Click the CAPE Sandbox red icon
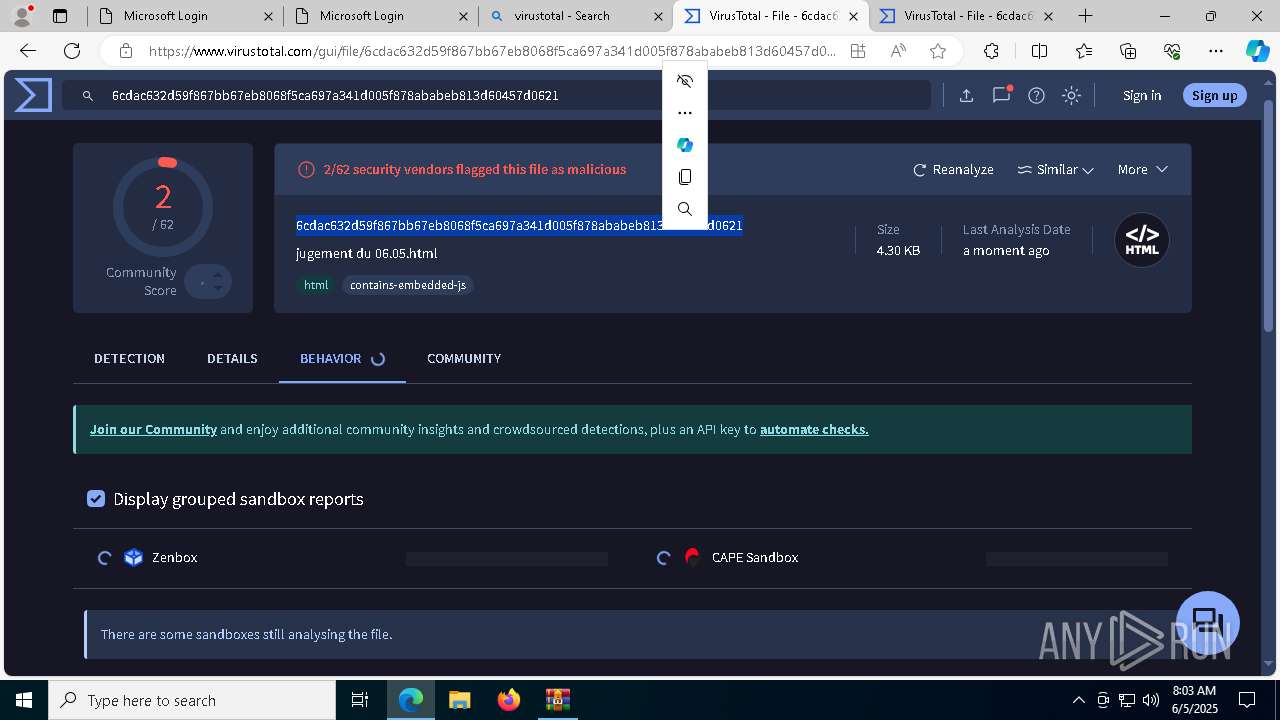Screen dimensions: 1280x720 [x=693, y=557]
